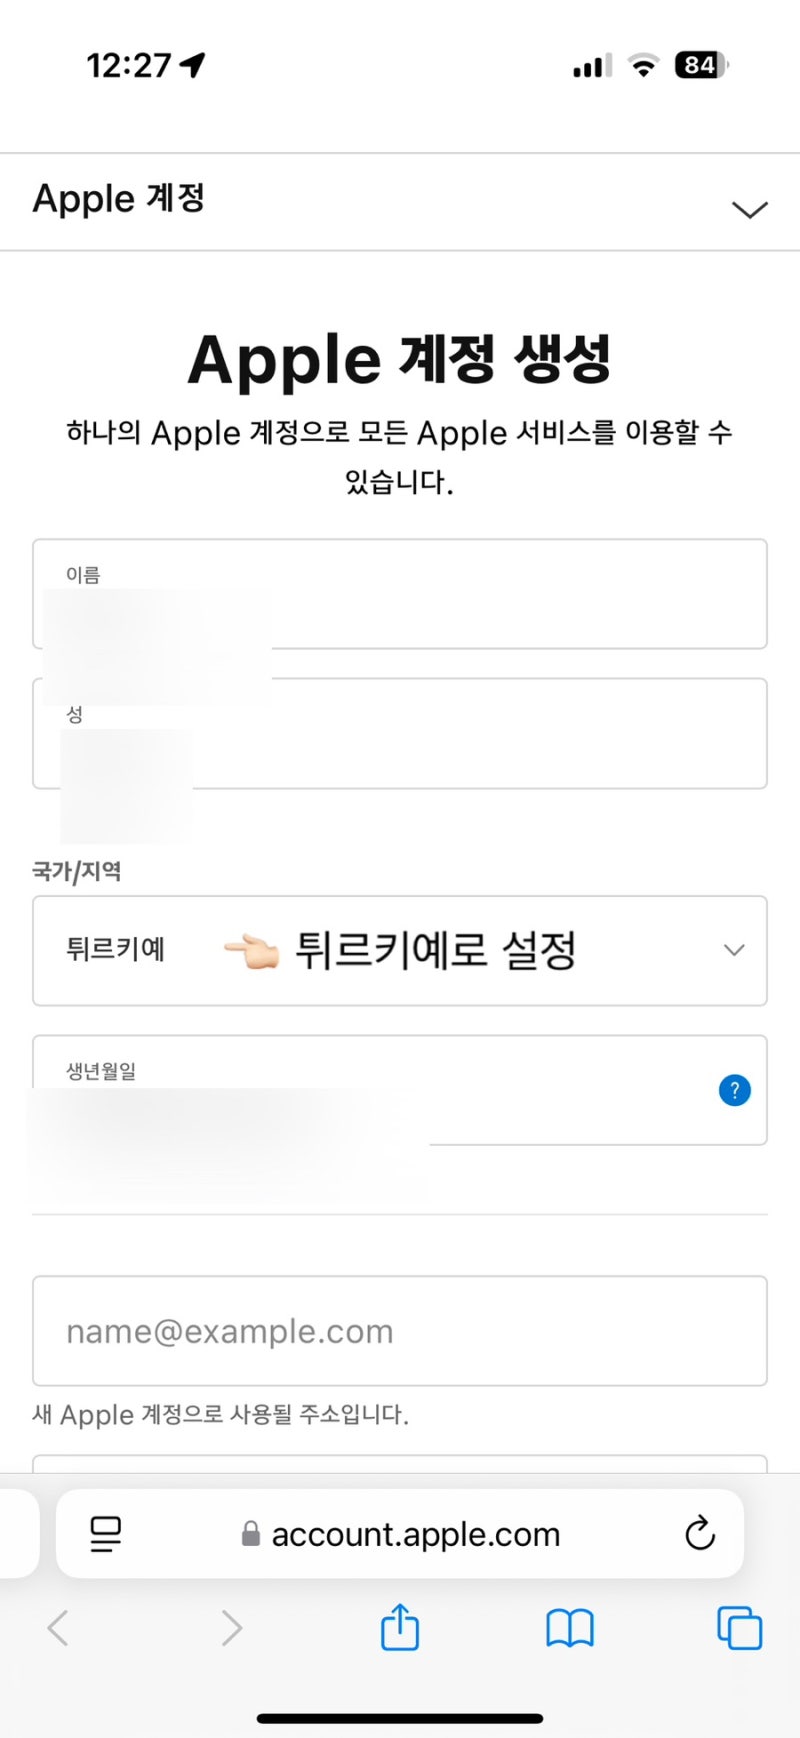
Task: Open page reader menu icon in address bar
Action: tap(105, 1533)
